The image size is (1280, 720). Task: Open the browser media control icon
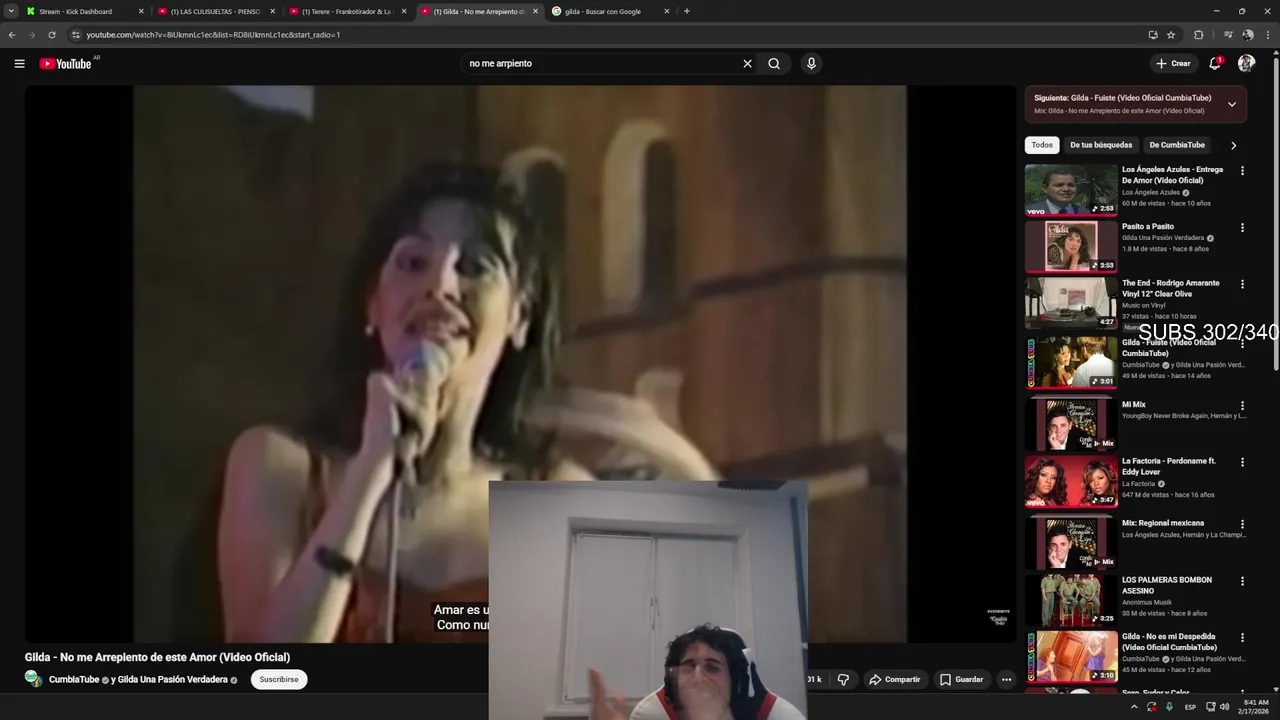point(1228,34)
